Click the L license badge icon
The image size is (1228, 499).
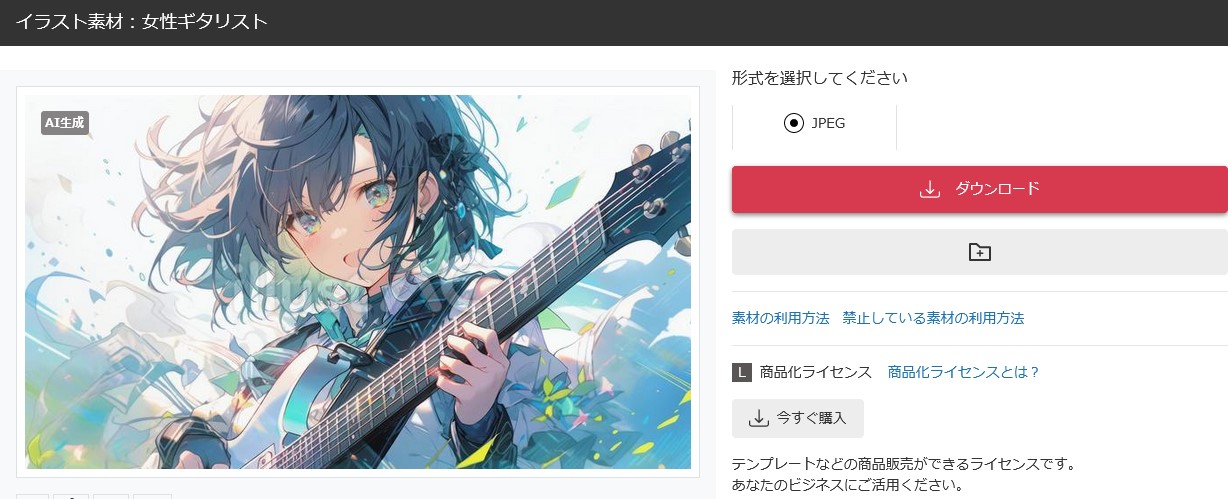click(741, 372)
